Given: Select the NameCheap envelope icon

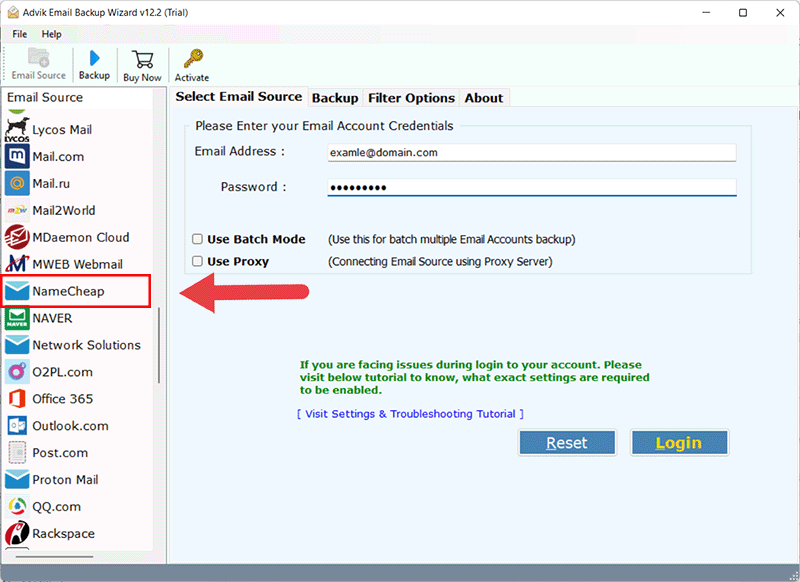Looking at the screenshot, I should (x=17, y=291).
